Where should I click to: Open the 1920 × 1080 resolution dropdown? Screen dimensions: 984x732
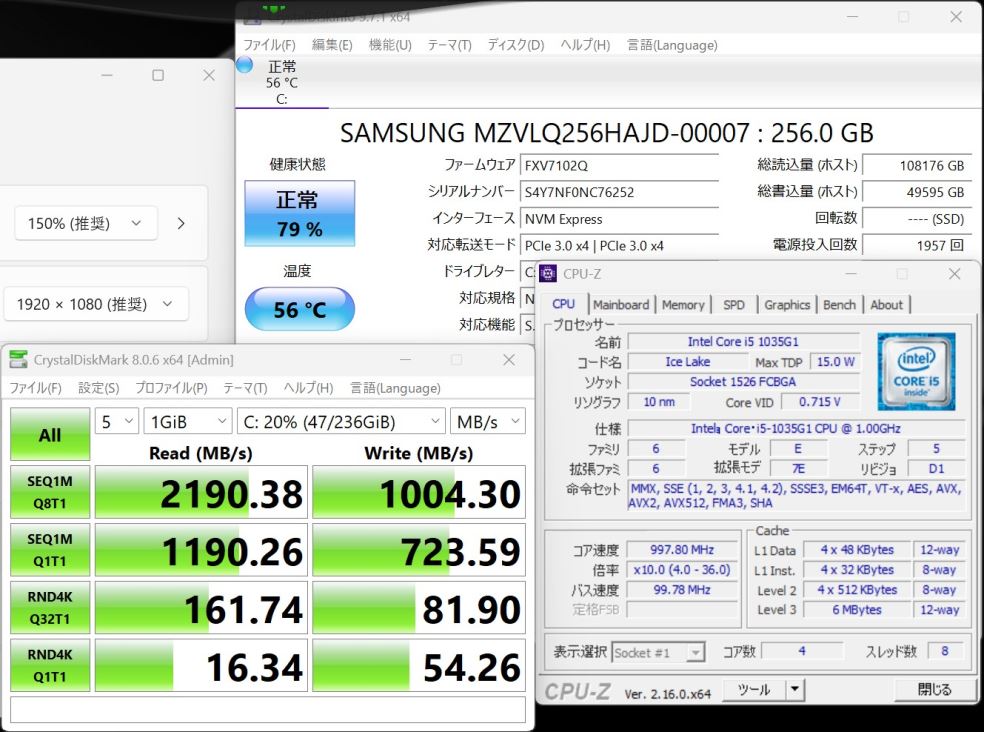pyautogui.click(x=95, y=304)
